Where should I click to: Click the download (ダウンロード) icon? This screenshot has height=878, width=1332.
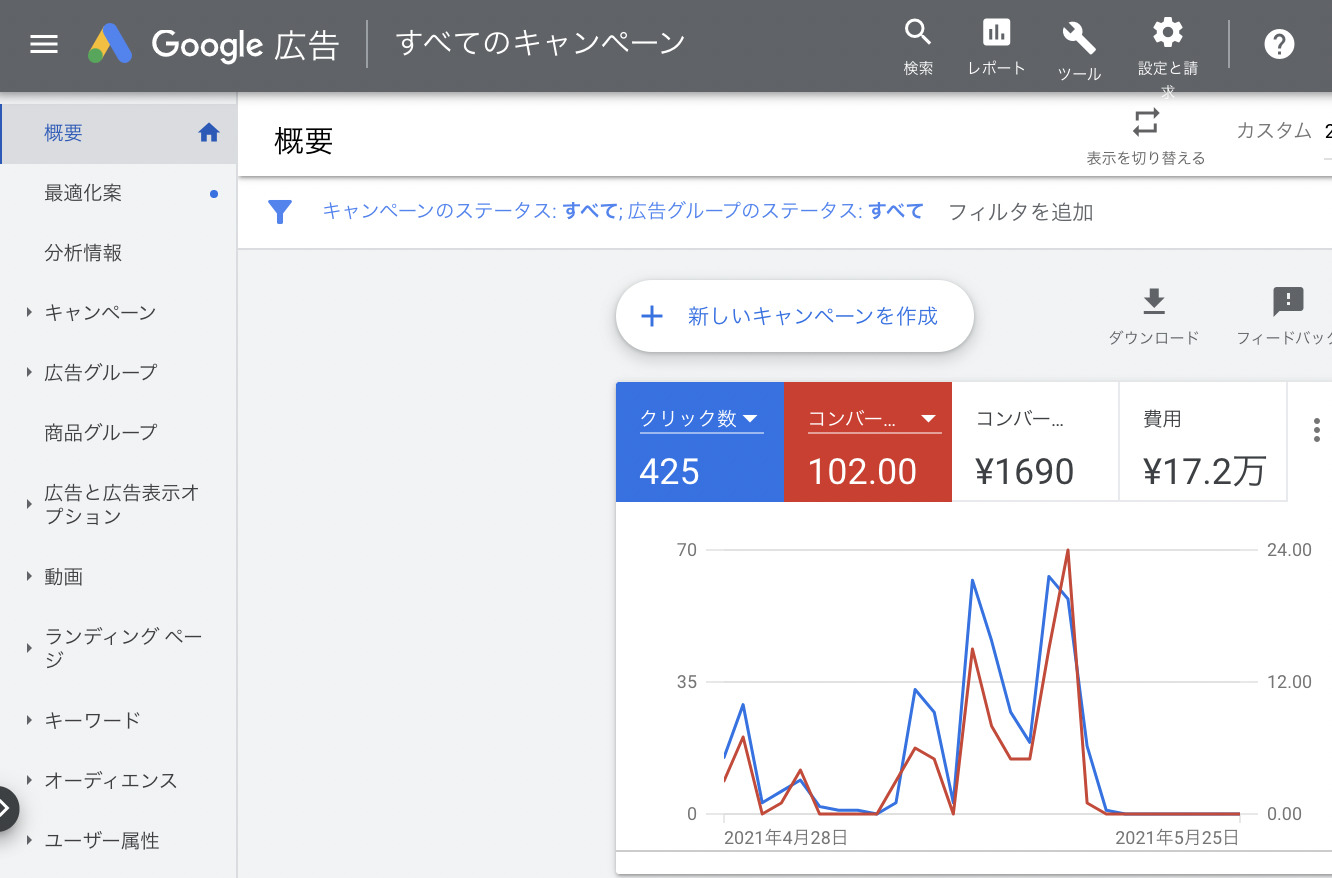[1153, 301]
